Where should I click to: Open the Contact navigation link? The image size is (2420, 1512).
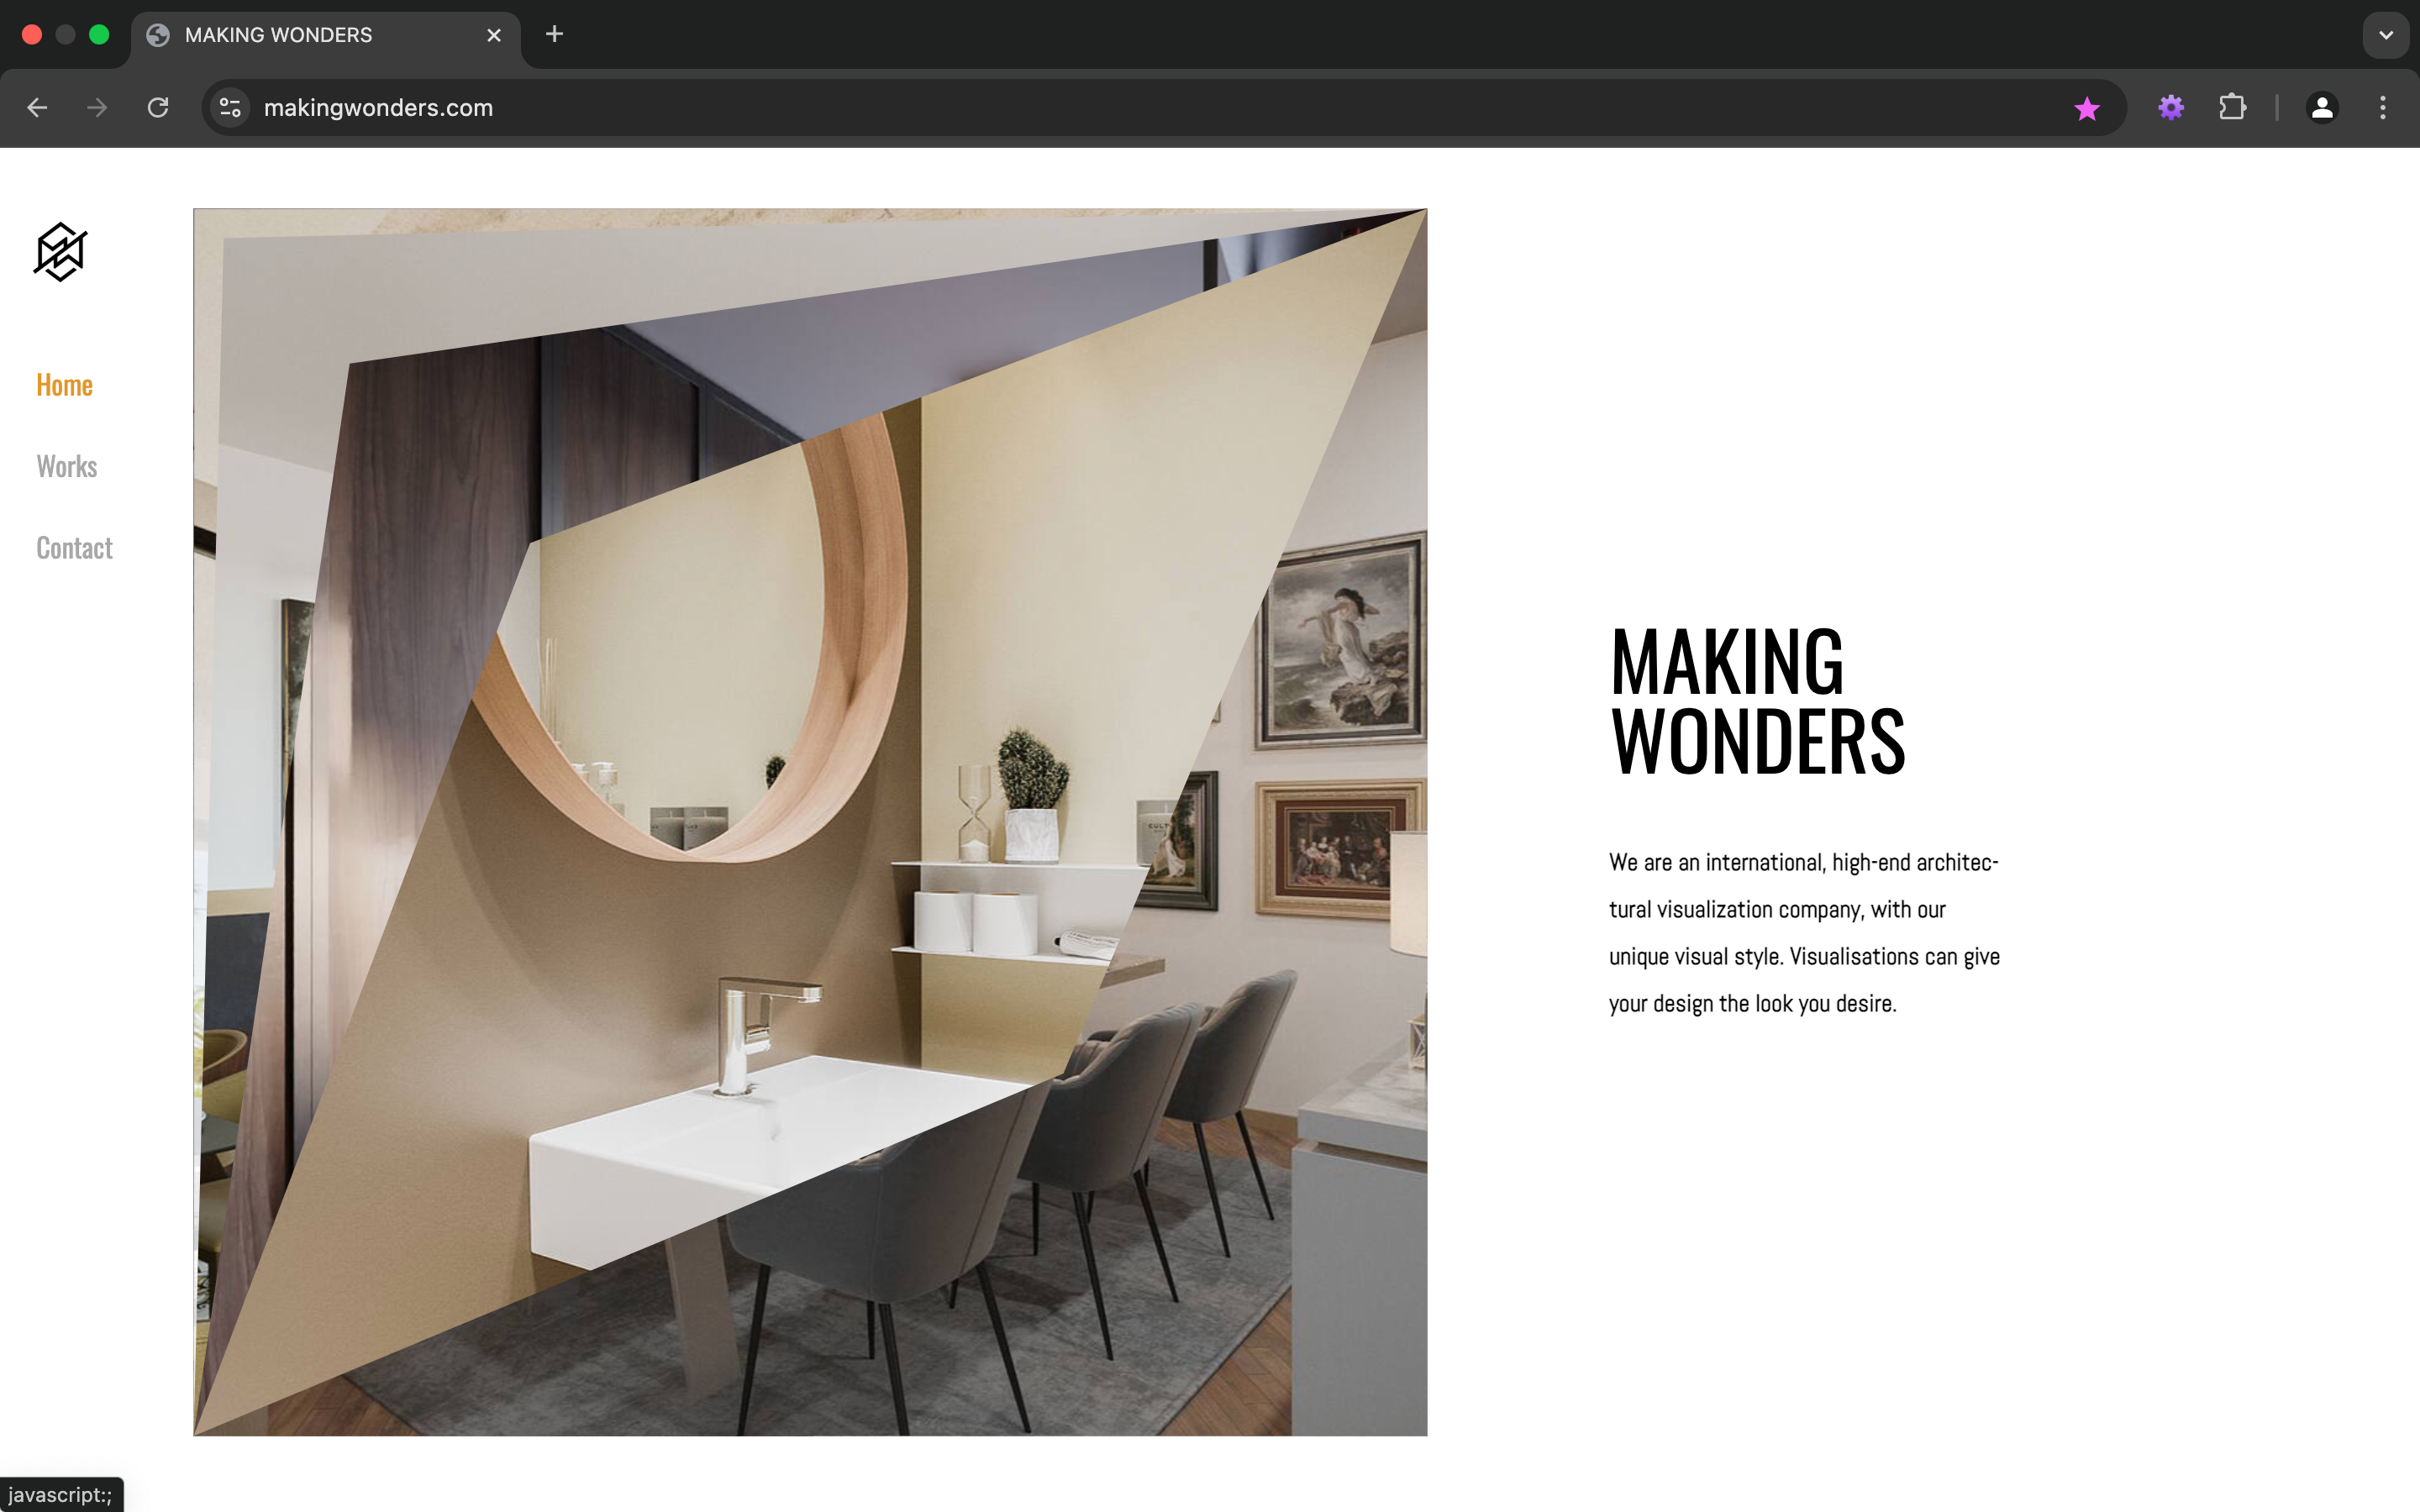pyautogui.click(x=74, y=548)
